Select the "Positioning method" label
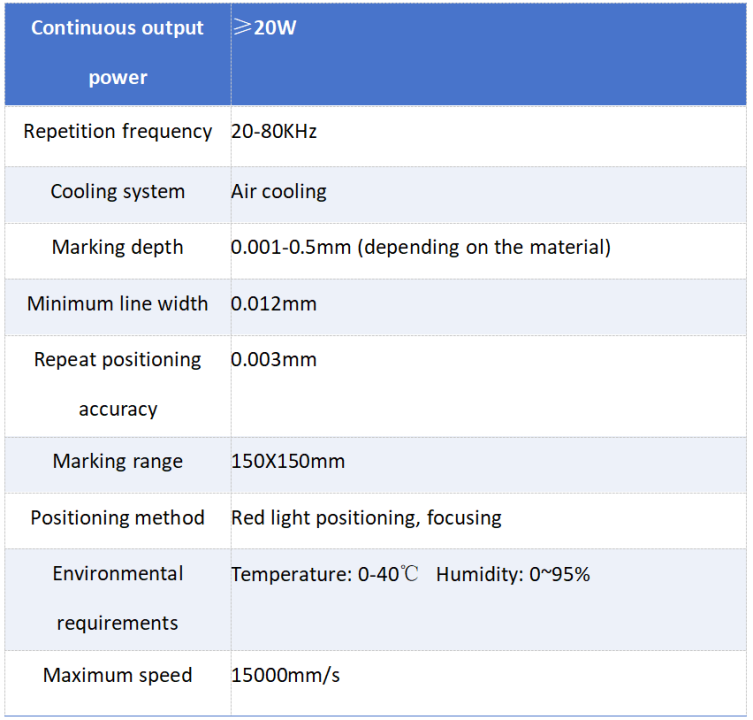753x720 pixels. (x=118, y=518)
